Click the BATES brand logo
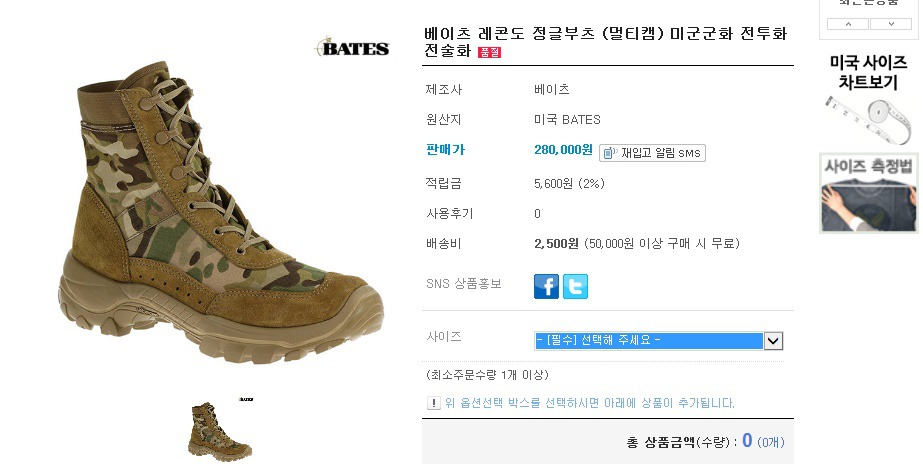The height and width of the screenshot is (464, 923). [x=353, y=48]
